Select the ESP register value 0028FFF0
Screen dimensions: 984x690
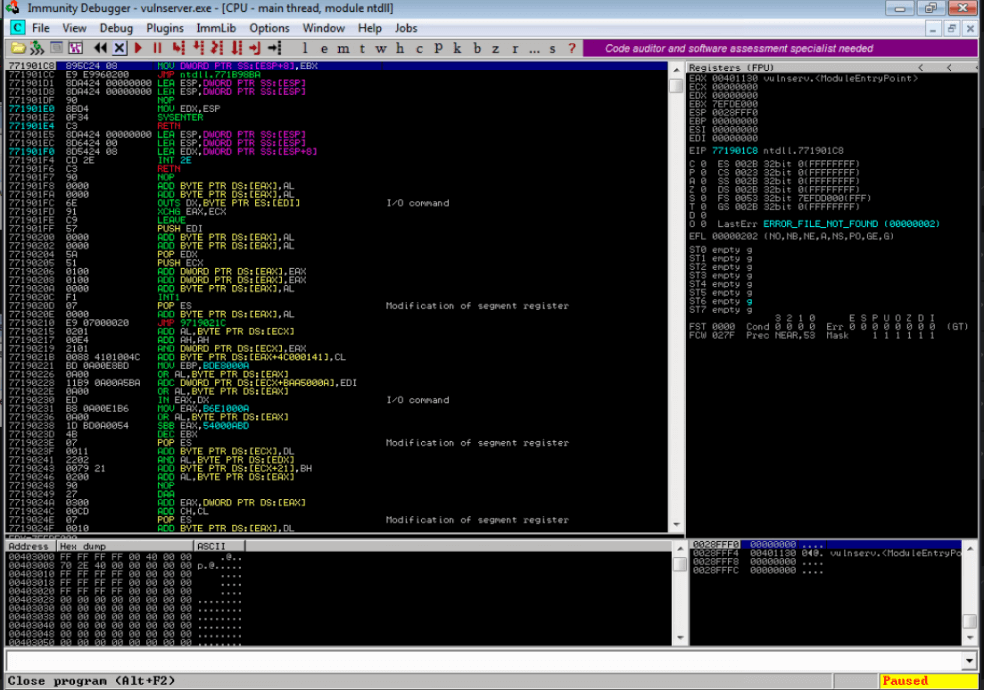(734, 113)
